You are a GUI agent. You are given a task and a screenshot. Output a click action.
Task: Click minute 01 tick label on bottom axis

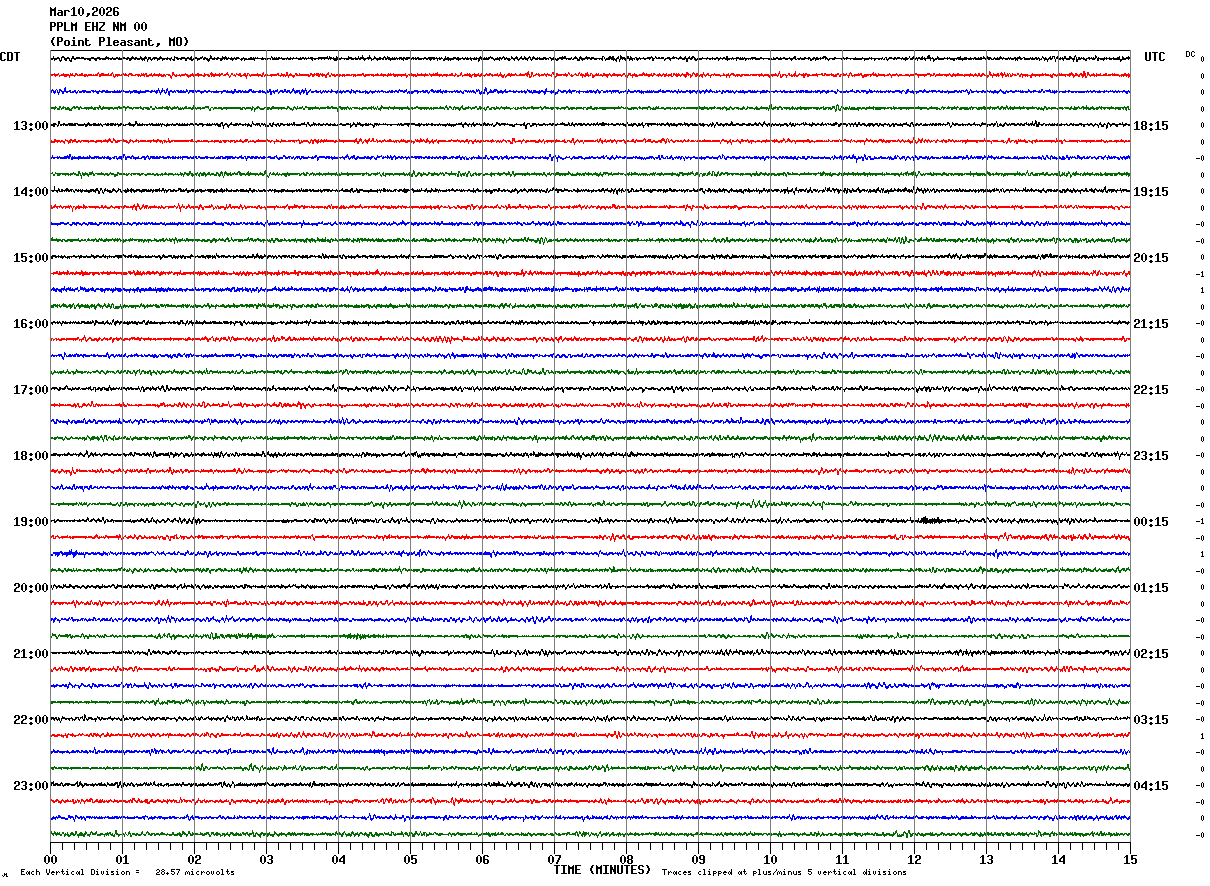[122, 859]
